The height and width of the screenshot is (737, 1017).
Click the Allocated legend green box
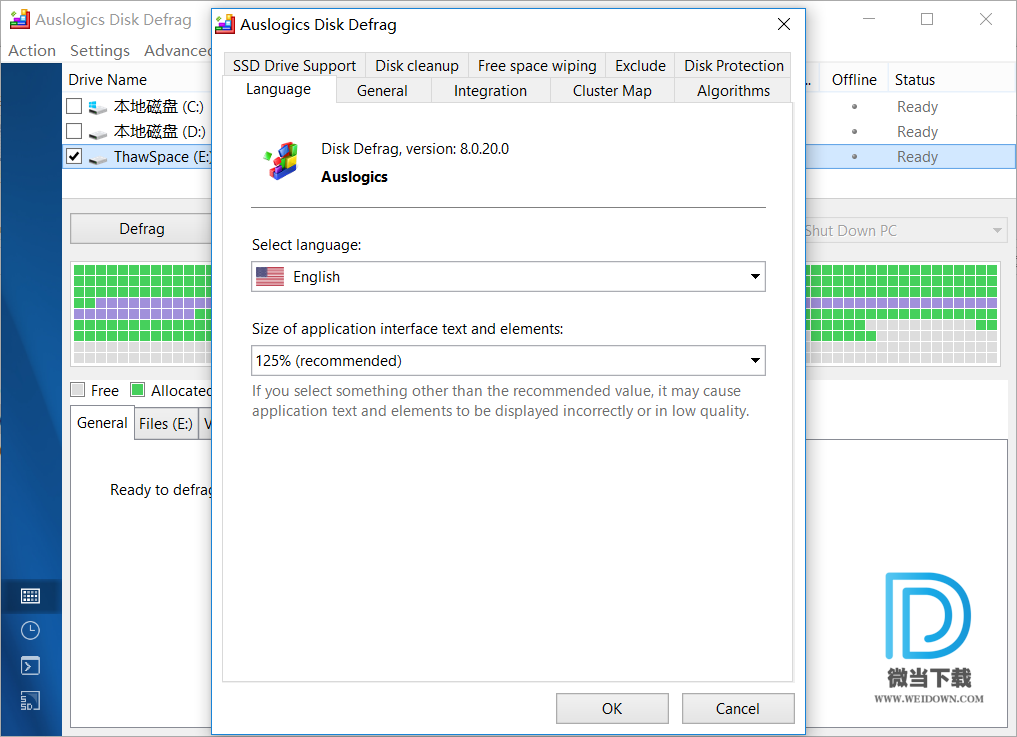tap(138, 389)
